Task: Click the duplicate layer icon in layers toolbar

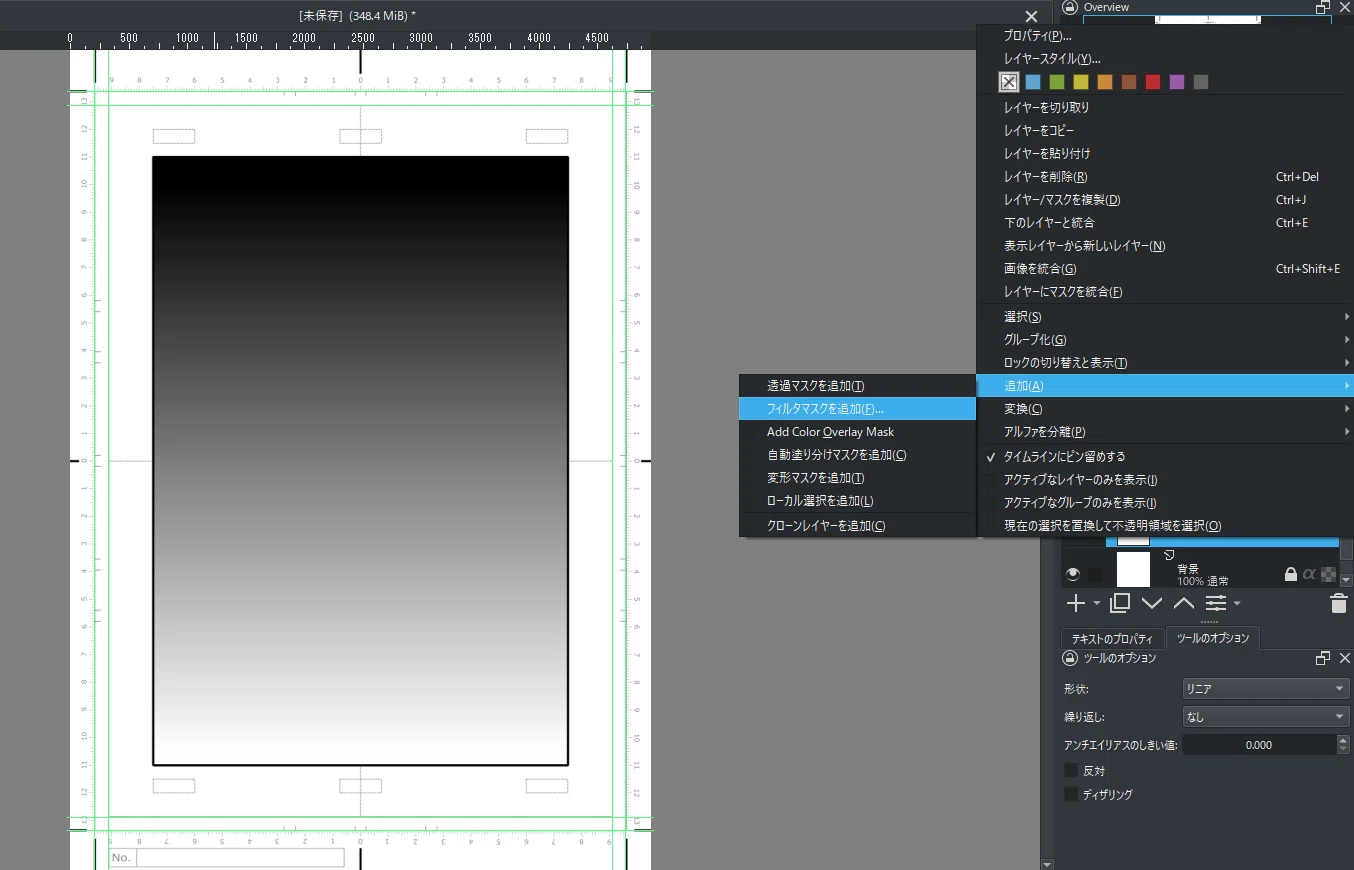Action: 1120,603
